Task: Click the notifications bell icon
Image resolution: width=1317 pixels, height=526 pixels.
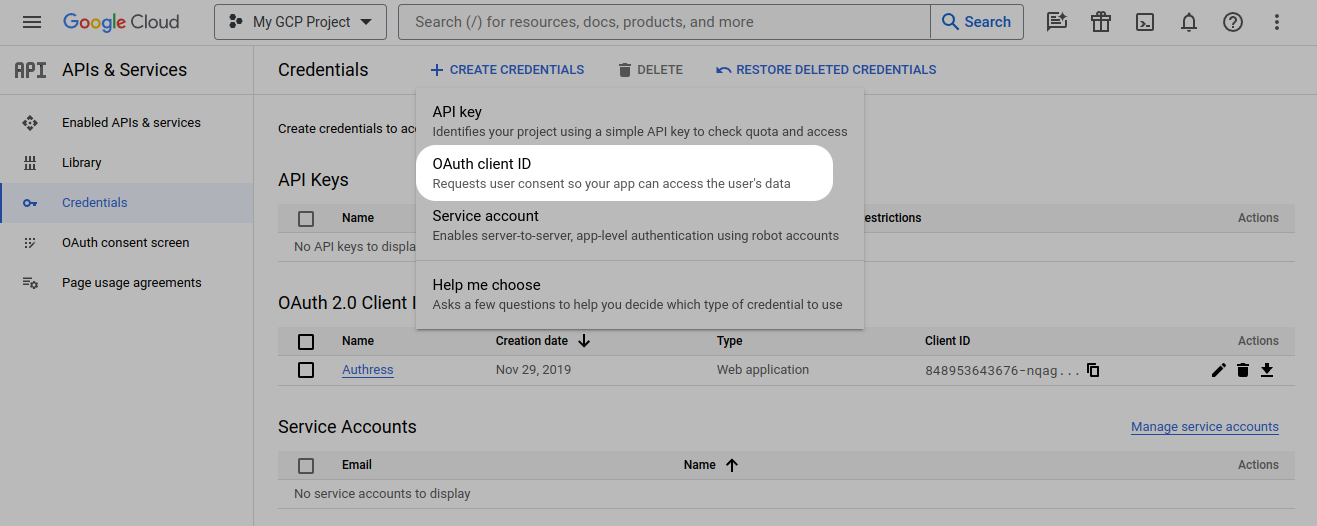Action: [1189, 22]
